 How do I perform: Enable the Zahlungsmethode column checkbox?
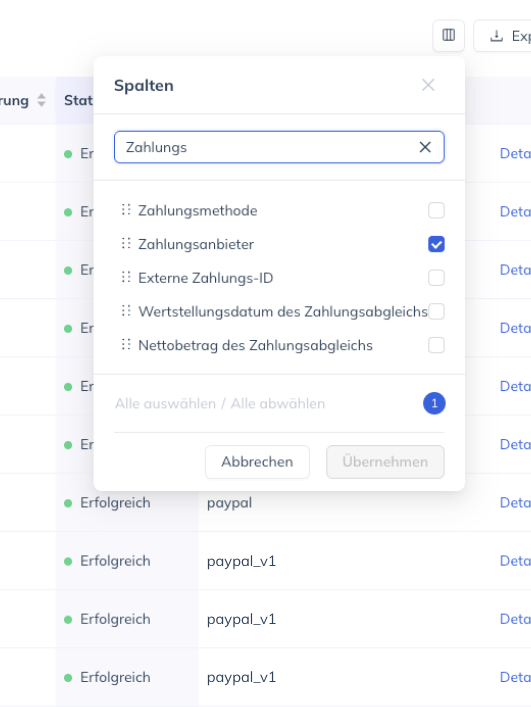coord(436,211)
